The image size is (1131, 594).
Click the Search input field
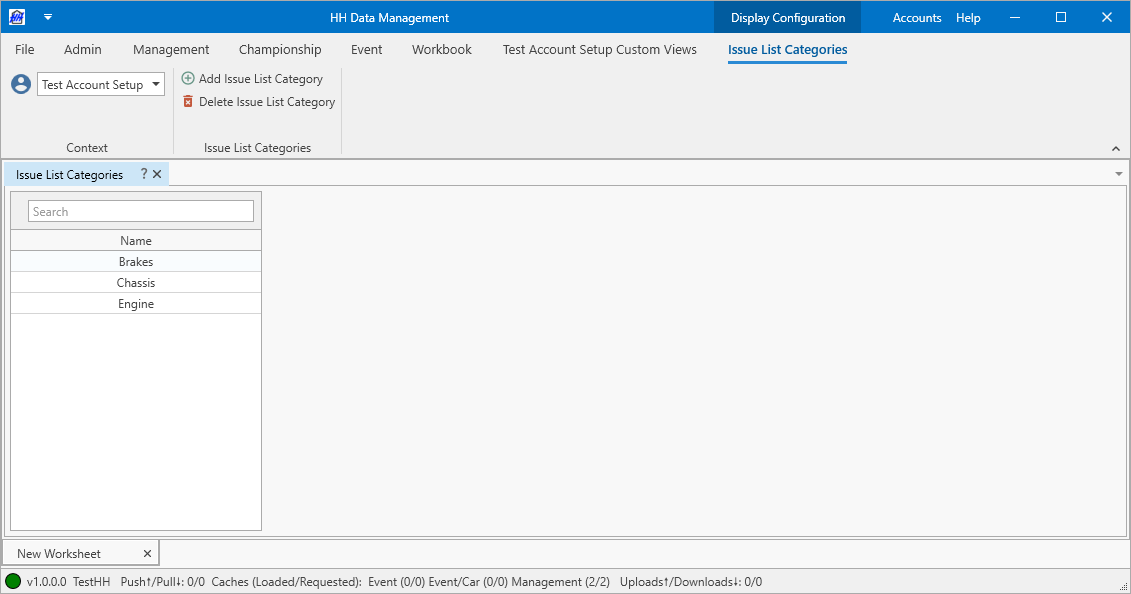140,212
